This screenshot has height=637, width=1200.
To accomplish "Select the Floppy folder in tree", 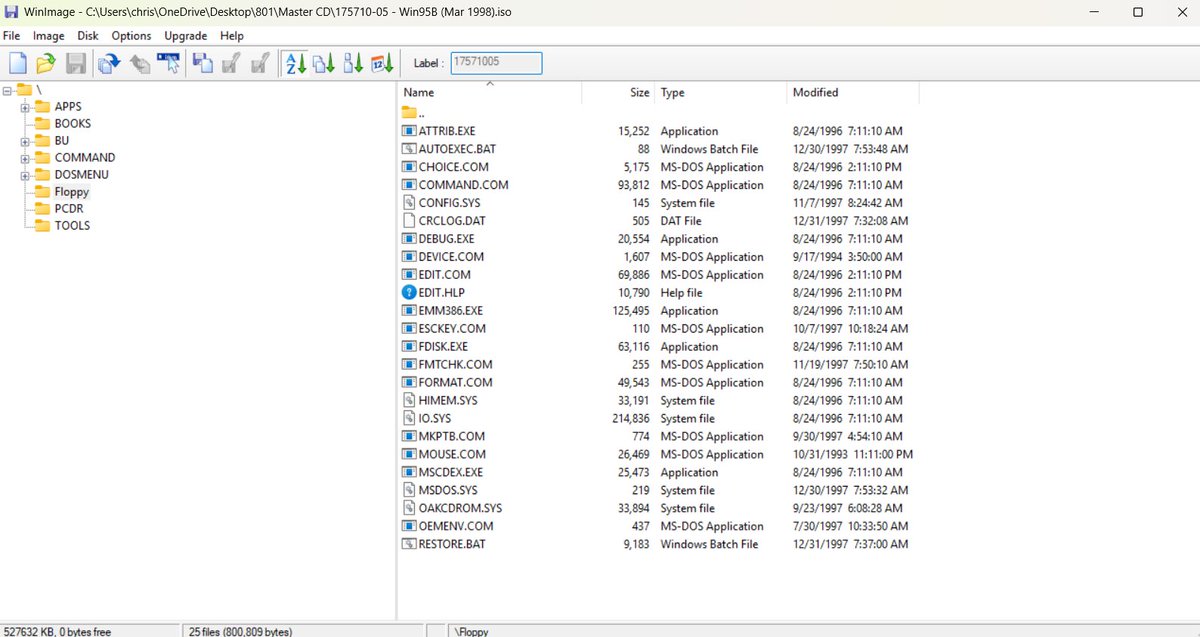I will tap(72, 191).
